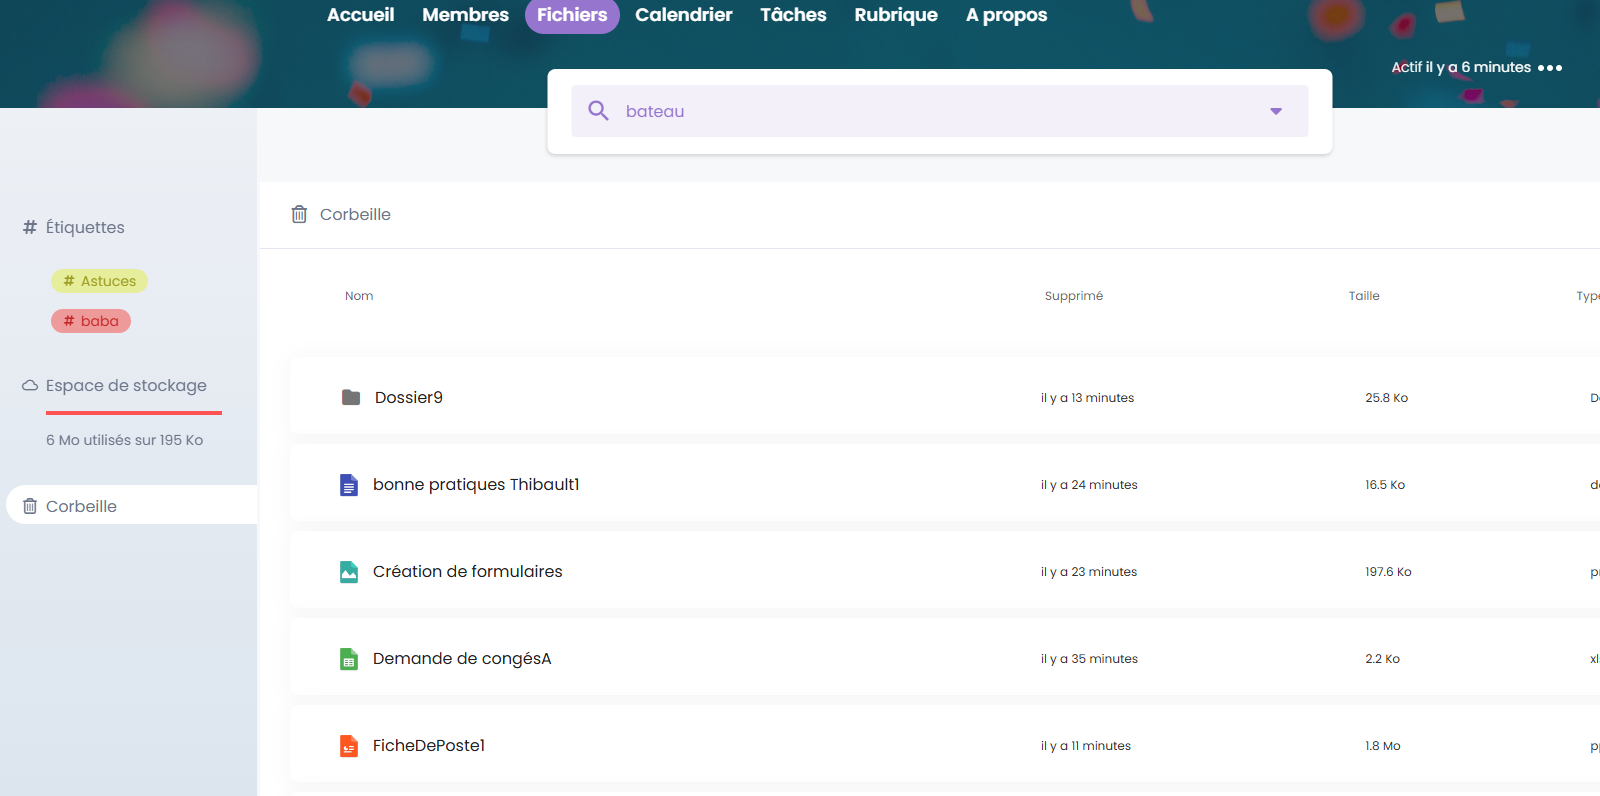Open the three-dots menu near activity status

click(1550, 68)
